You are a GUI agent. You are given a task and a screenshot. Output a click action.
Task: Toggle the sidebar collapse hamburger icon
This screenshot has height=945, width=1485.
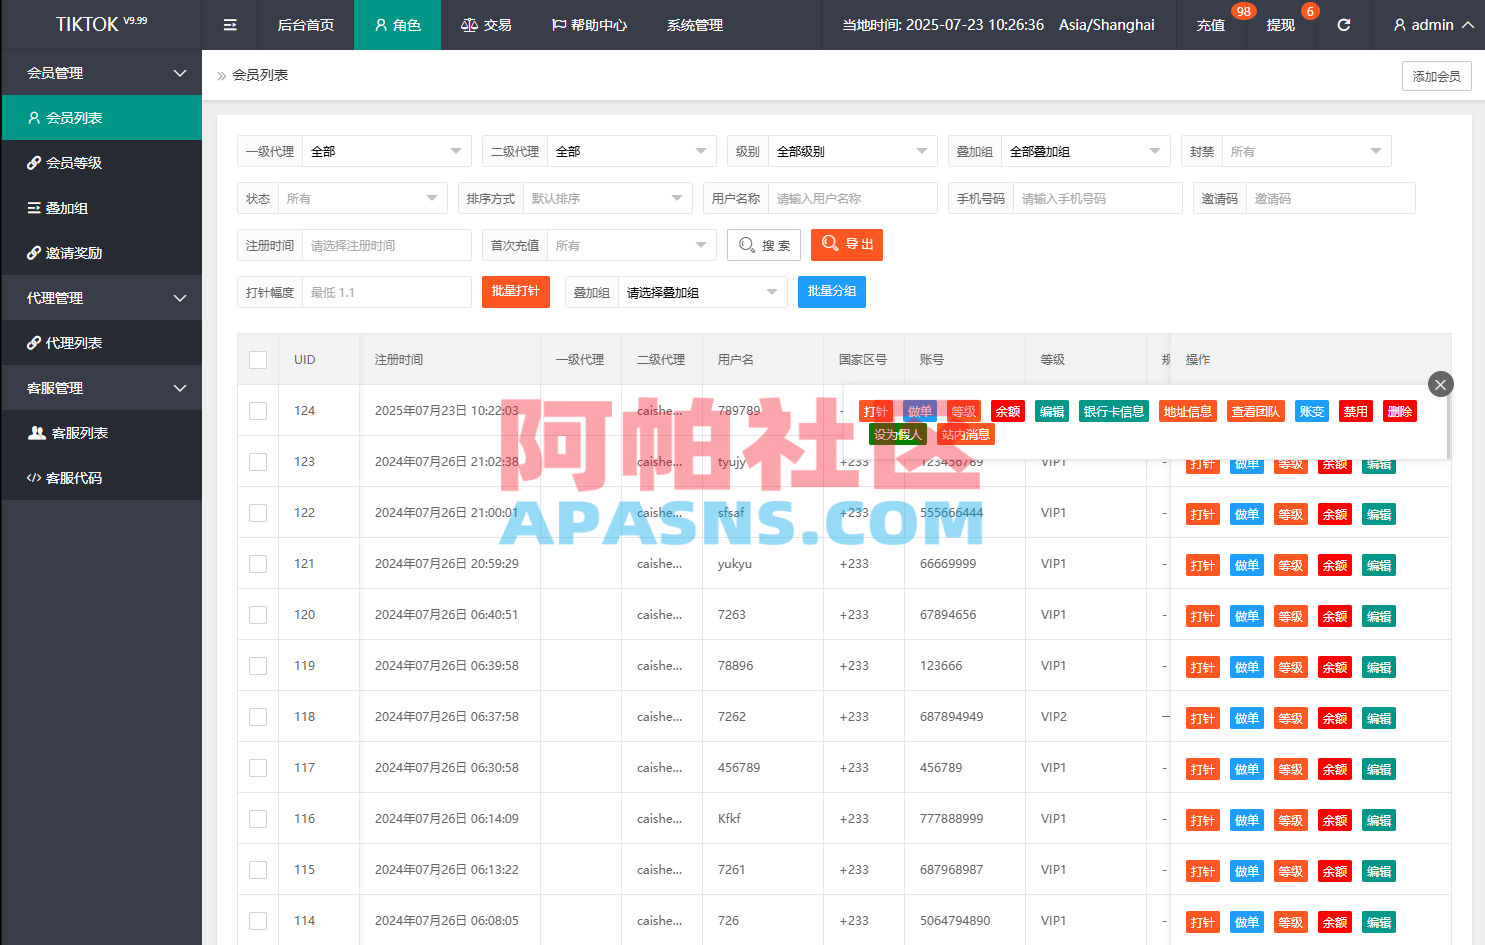[230, 25]
